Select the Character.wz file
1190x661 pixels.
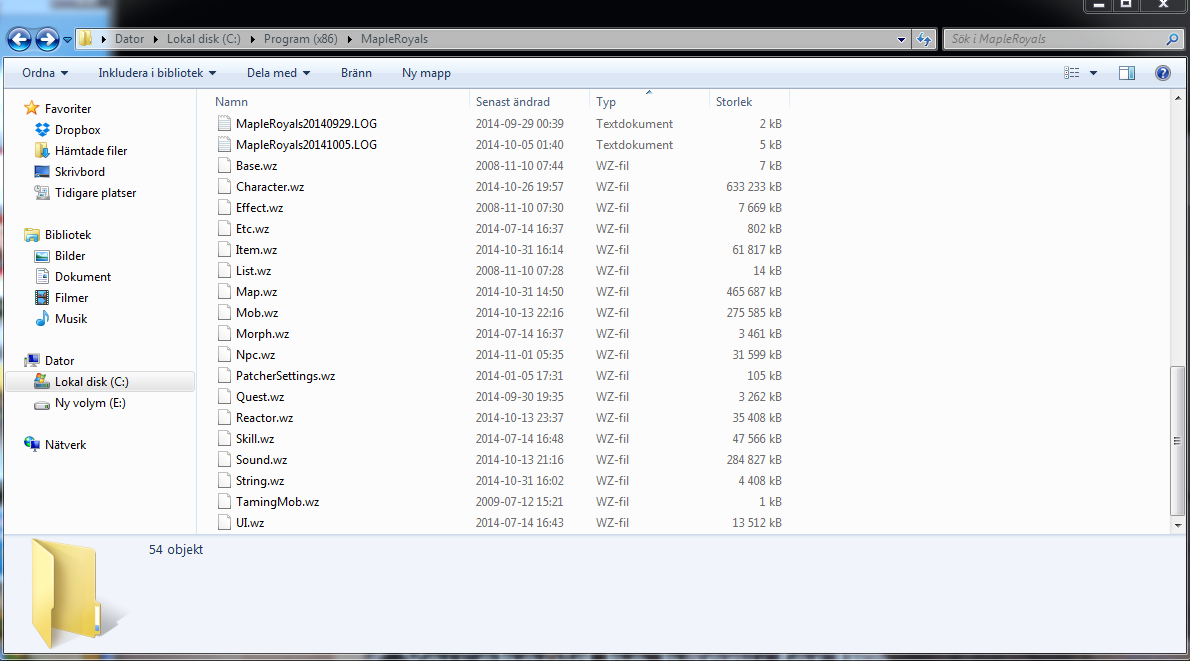(269, 187)
